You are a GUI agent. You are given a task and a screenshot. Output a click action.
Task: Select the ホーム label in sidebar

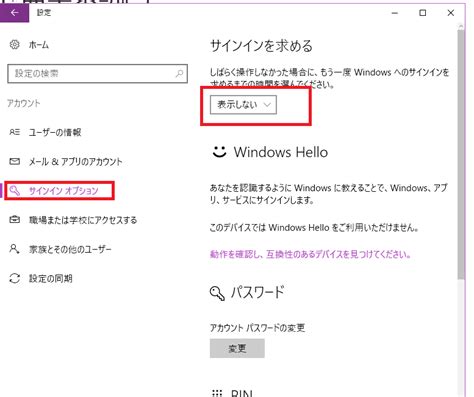click(39, 45)
